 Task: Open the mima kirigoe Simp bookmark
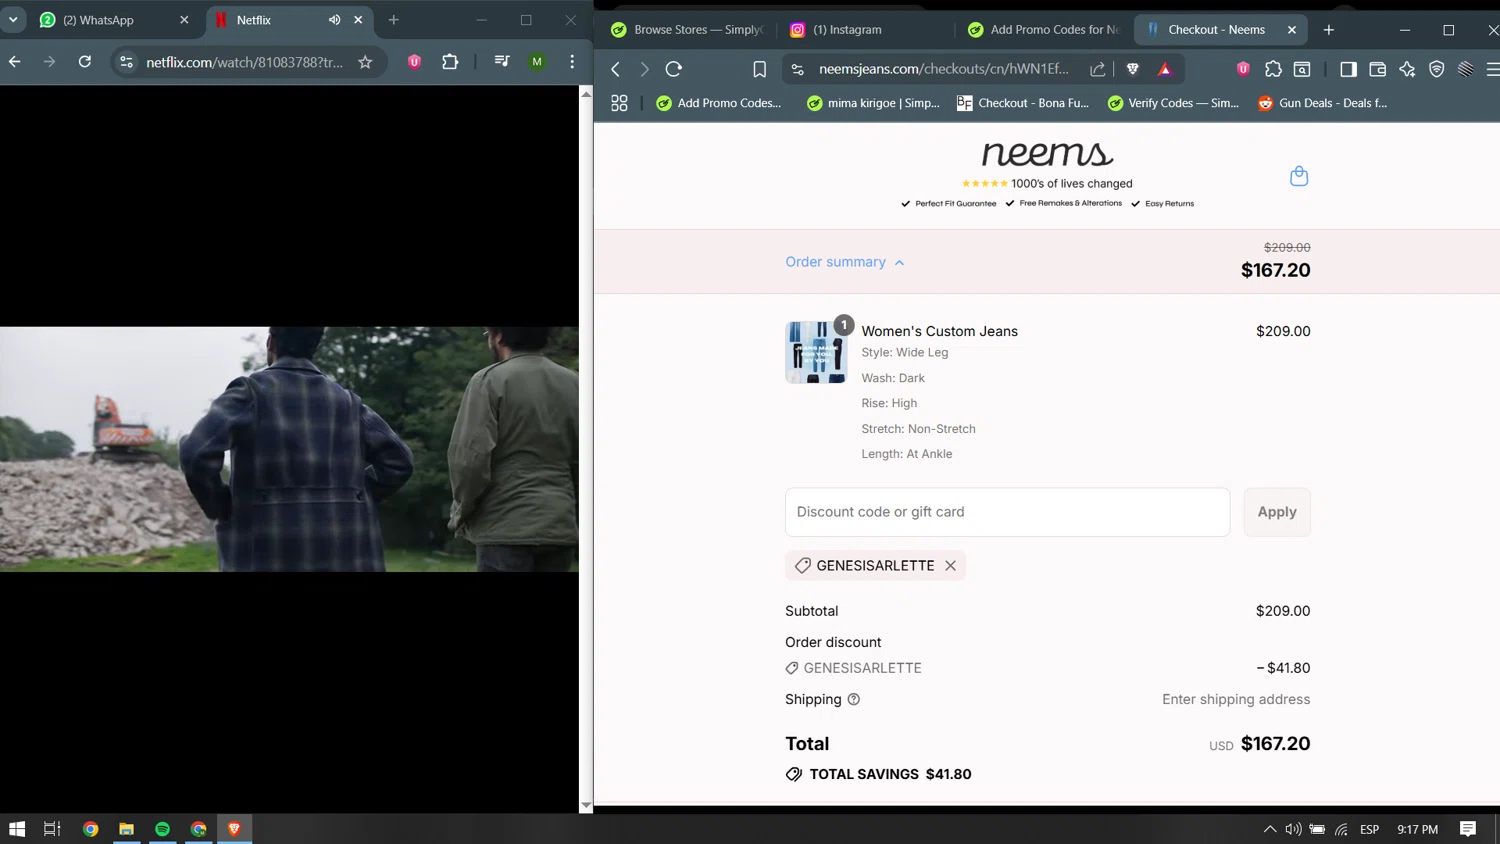point(873,103)
